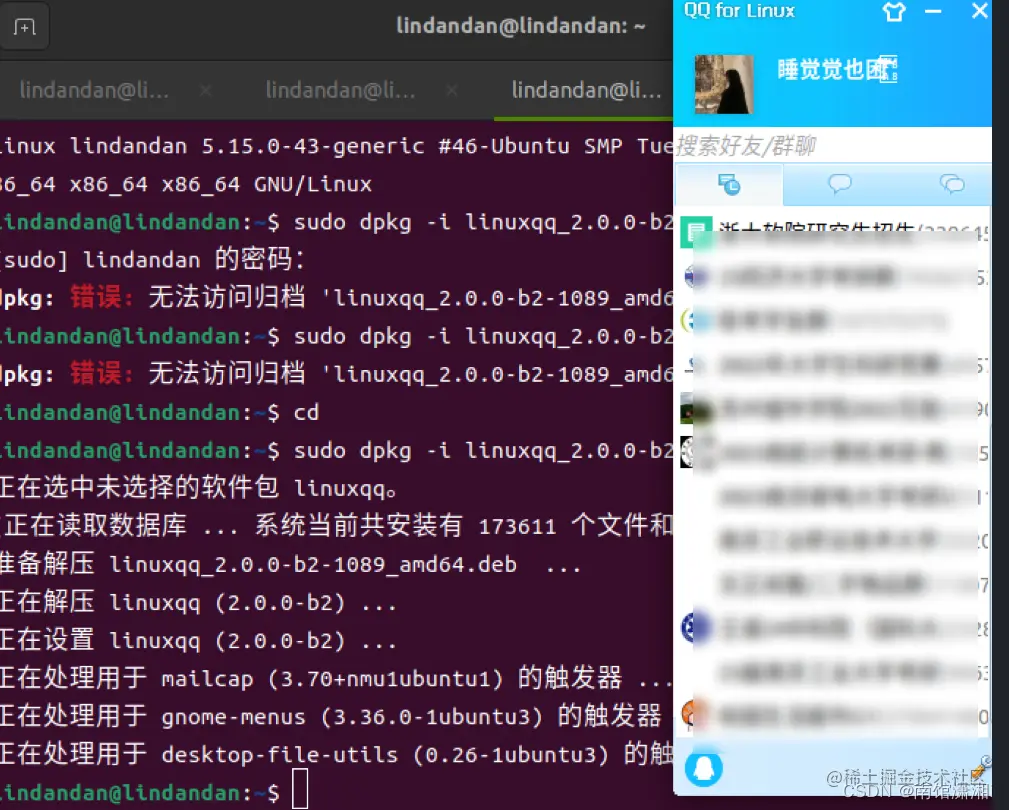Open the QQ profile avatar picture
The width and height of the screenshot is (1009, 810).
coord(724,84)
